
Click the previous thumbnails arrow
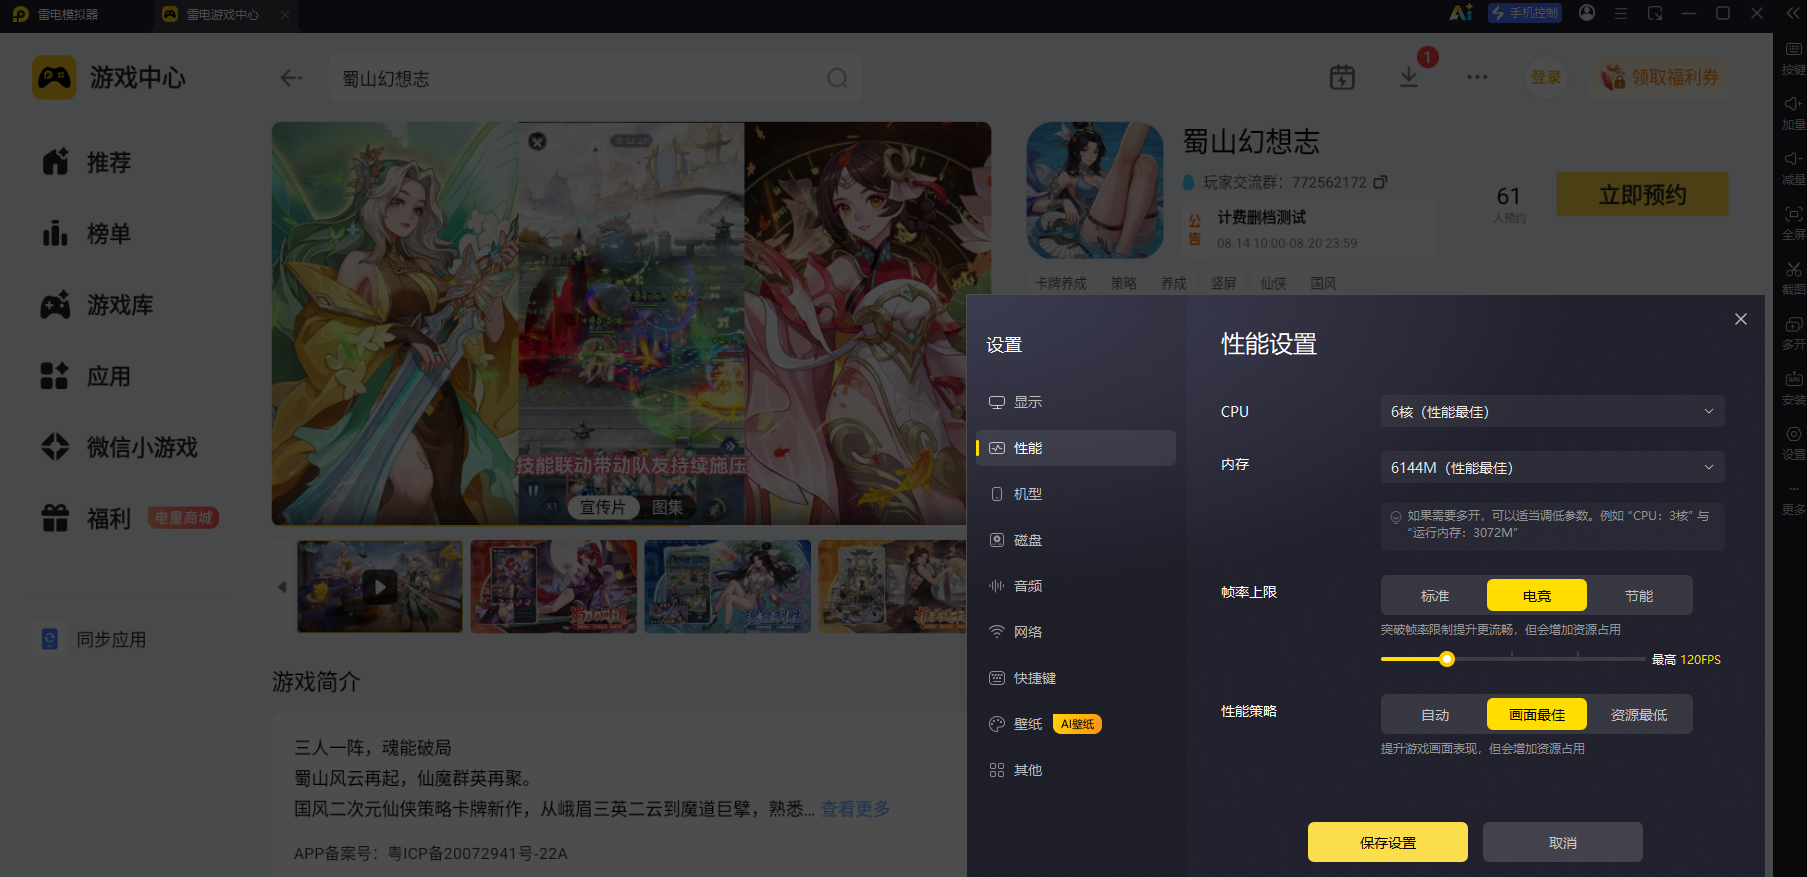coord(282,587)
